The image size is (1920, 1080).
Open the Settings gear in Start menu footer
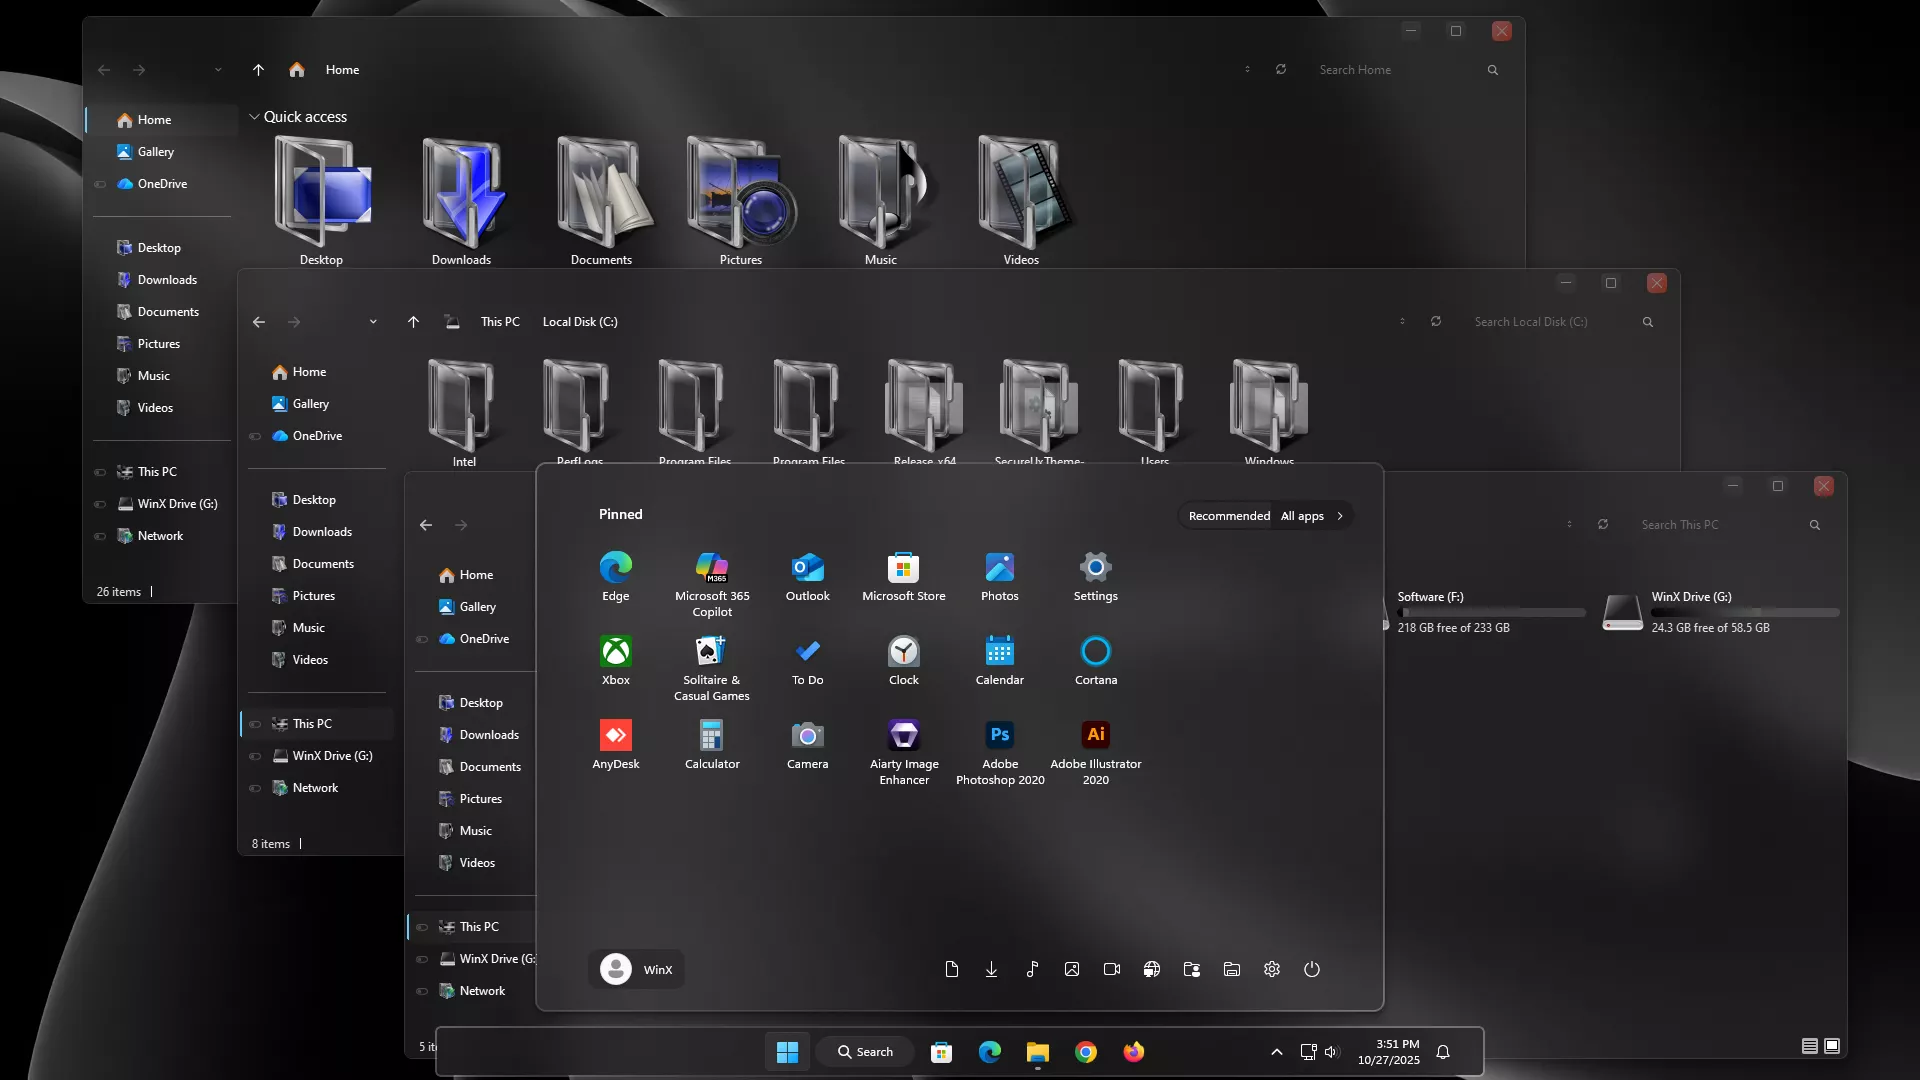(1271, 969)
